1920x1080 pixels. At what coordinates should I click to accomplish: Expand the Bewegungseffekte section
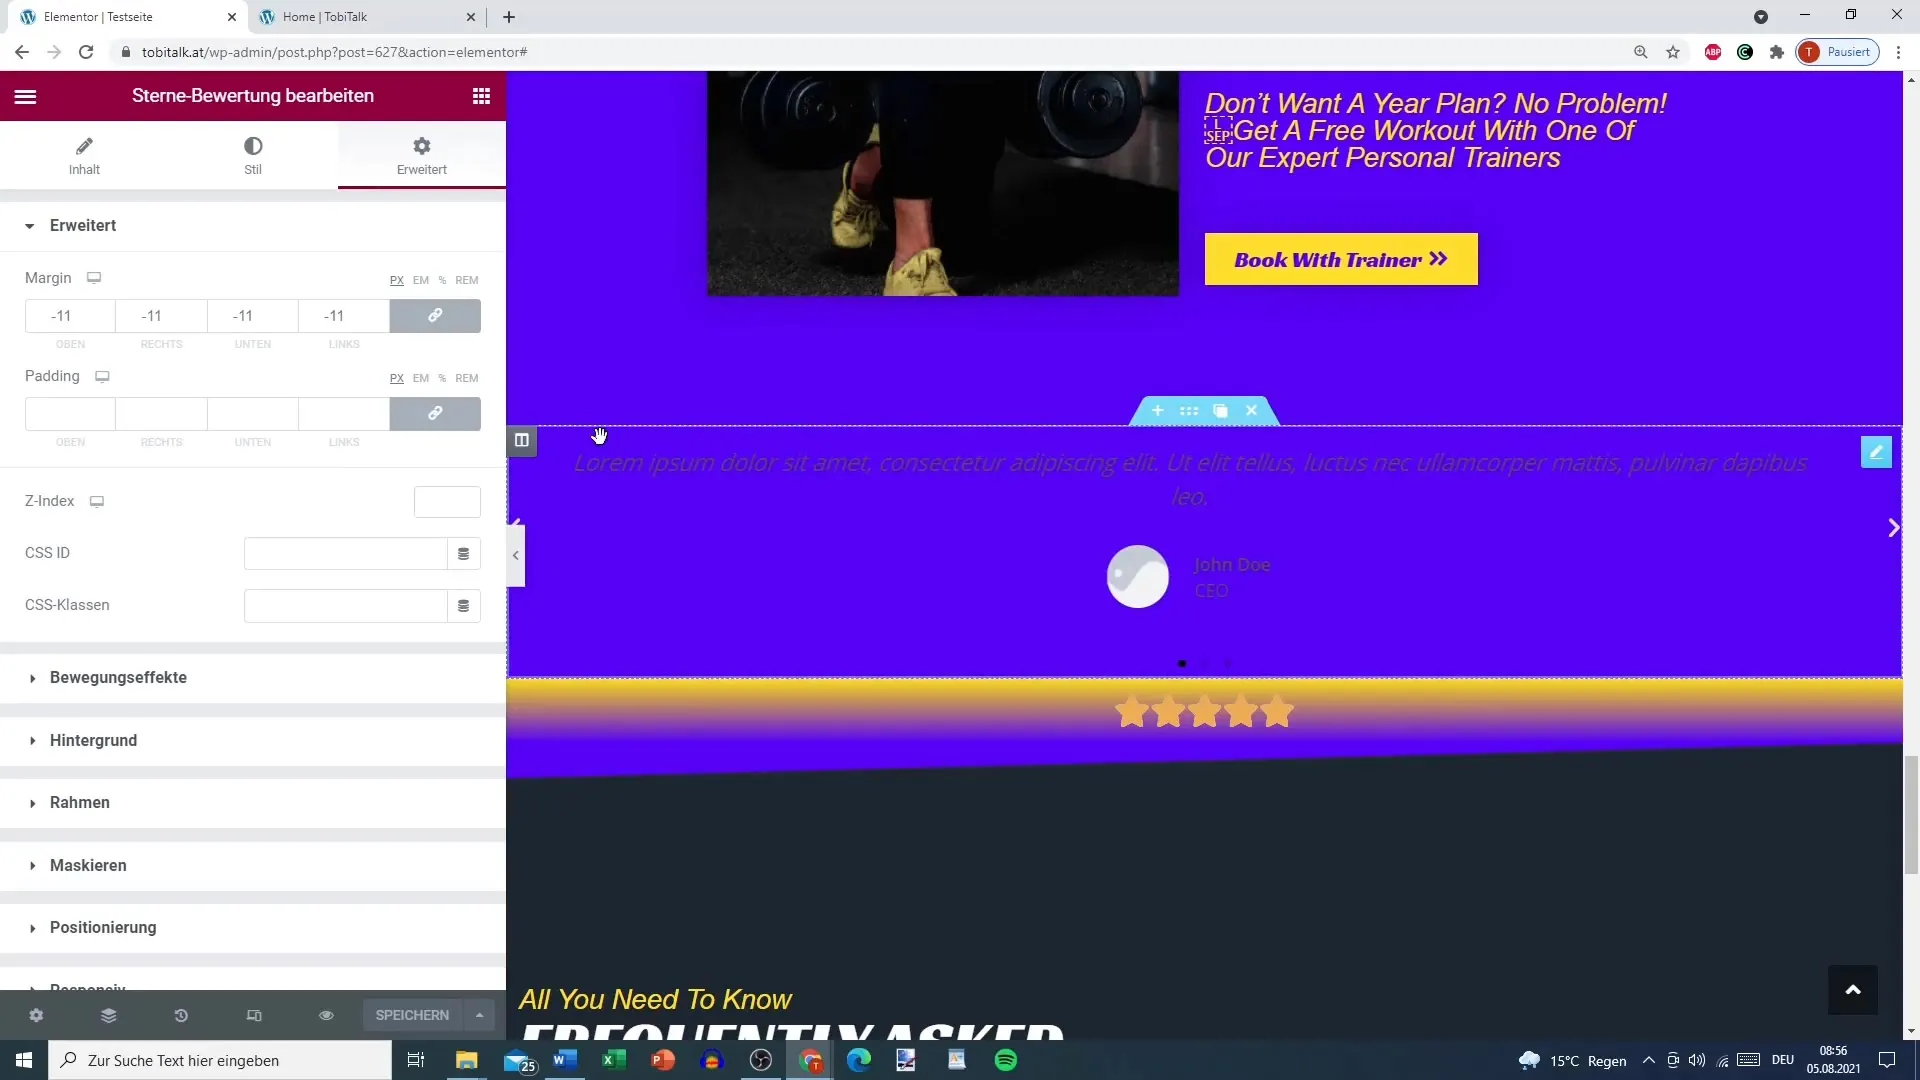(252, 678)
